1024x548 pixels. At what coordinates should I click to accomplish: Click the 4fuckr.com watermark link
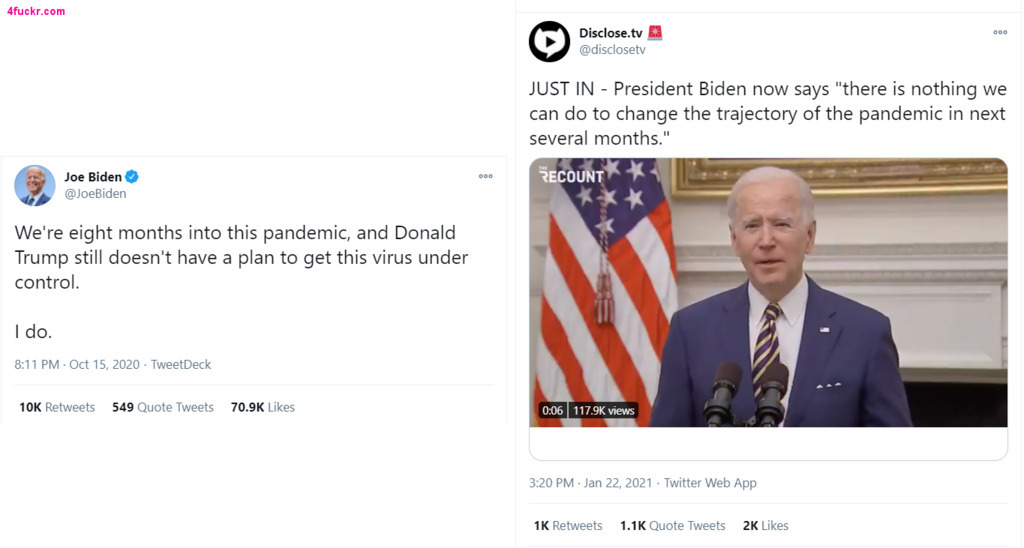pyautogui.click(x=36, y=11)
